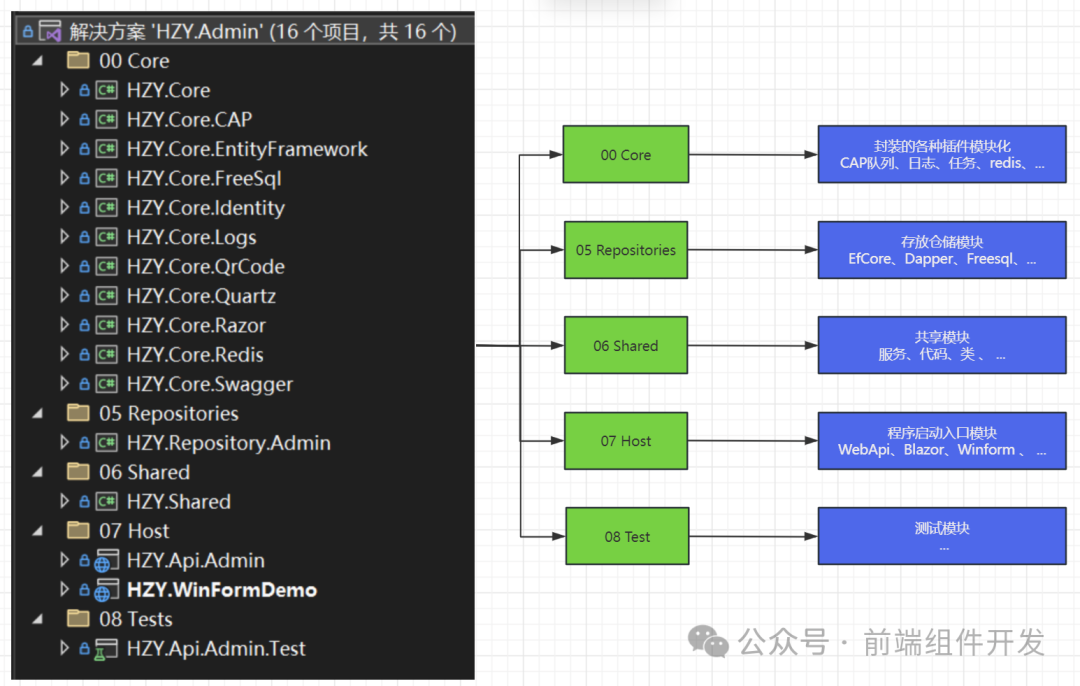Click the blue box listing WebApi, Blazor
This screenshot has height=686, width=1080.
(942, 441)
